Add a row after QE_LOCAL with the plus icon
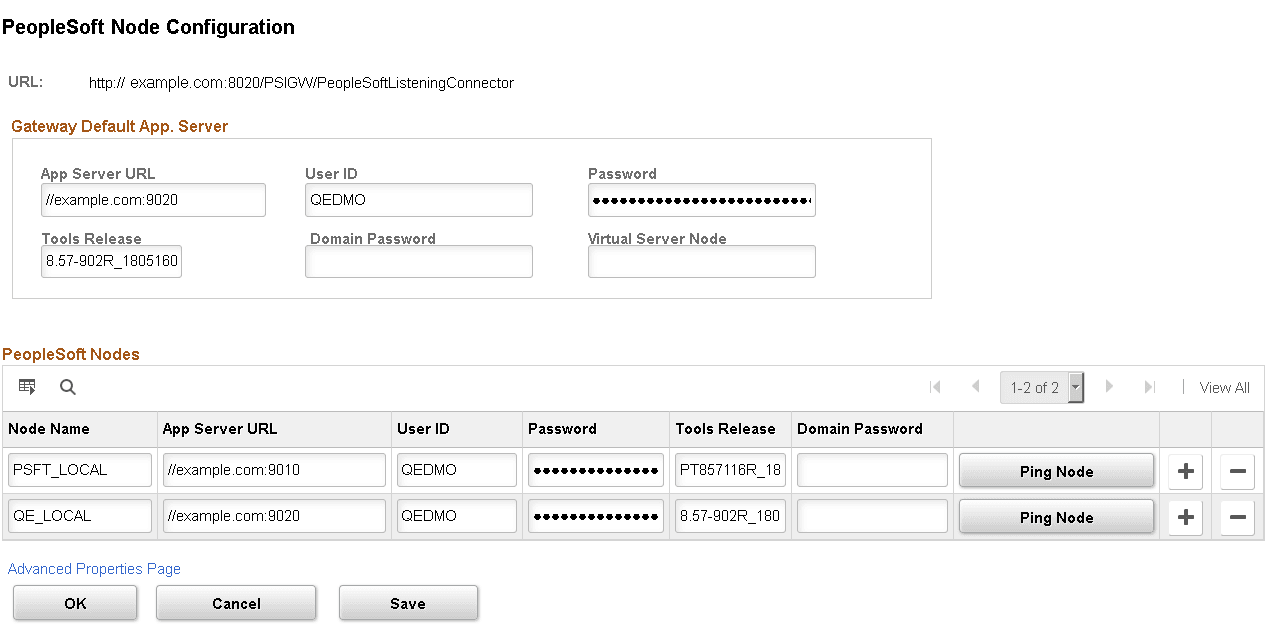This screenshot has width=1279, height=643. click(x=1185, y=517)
